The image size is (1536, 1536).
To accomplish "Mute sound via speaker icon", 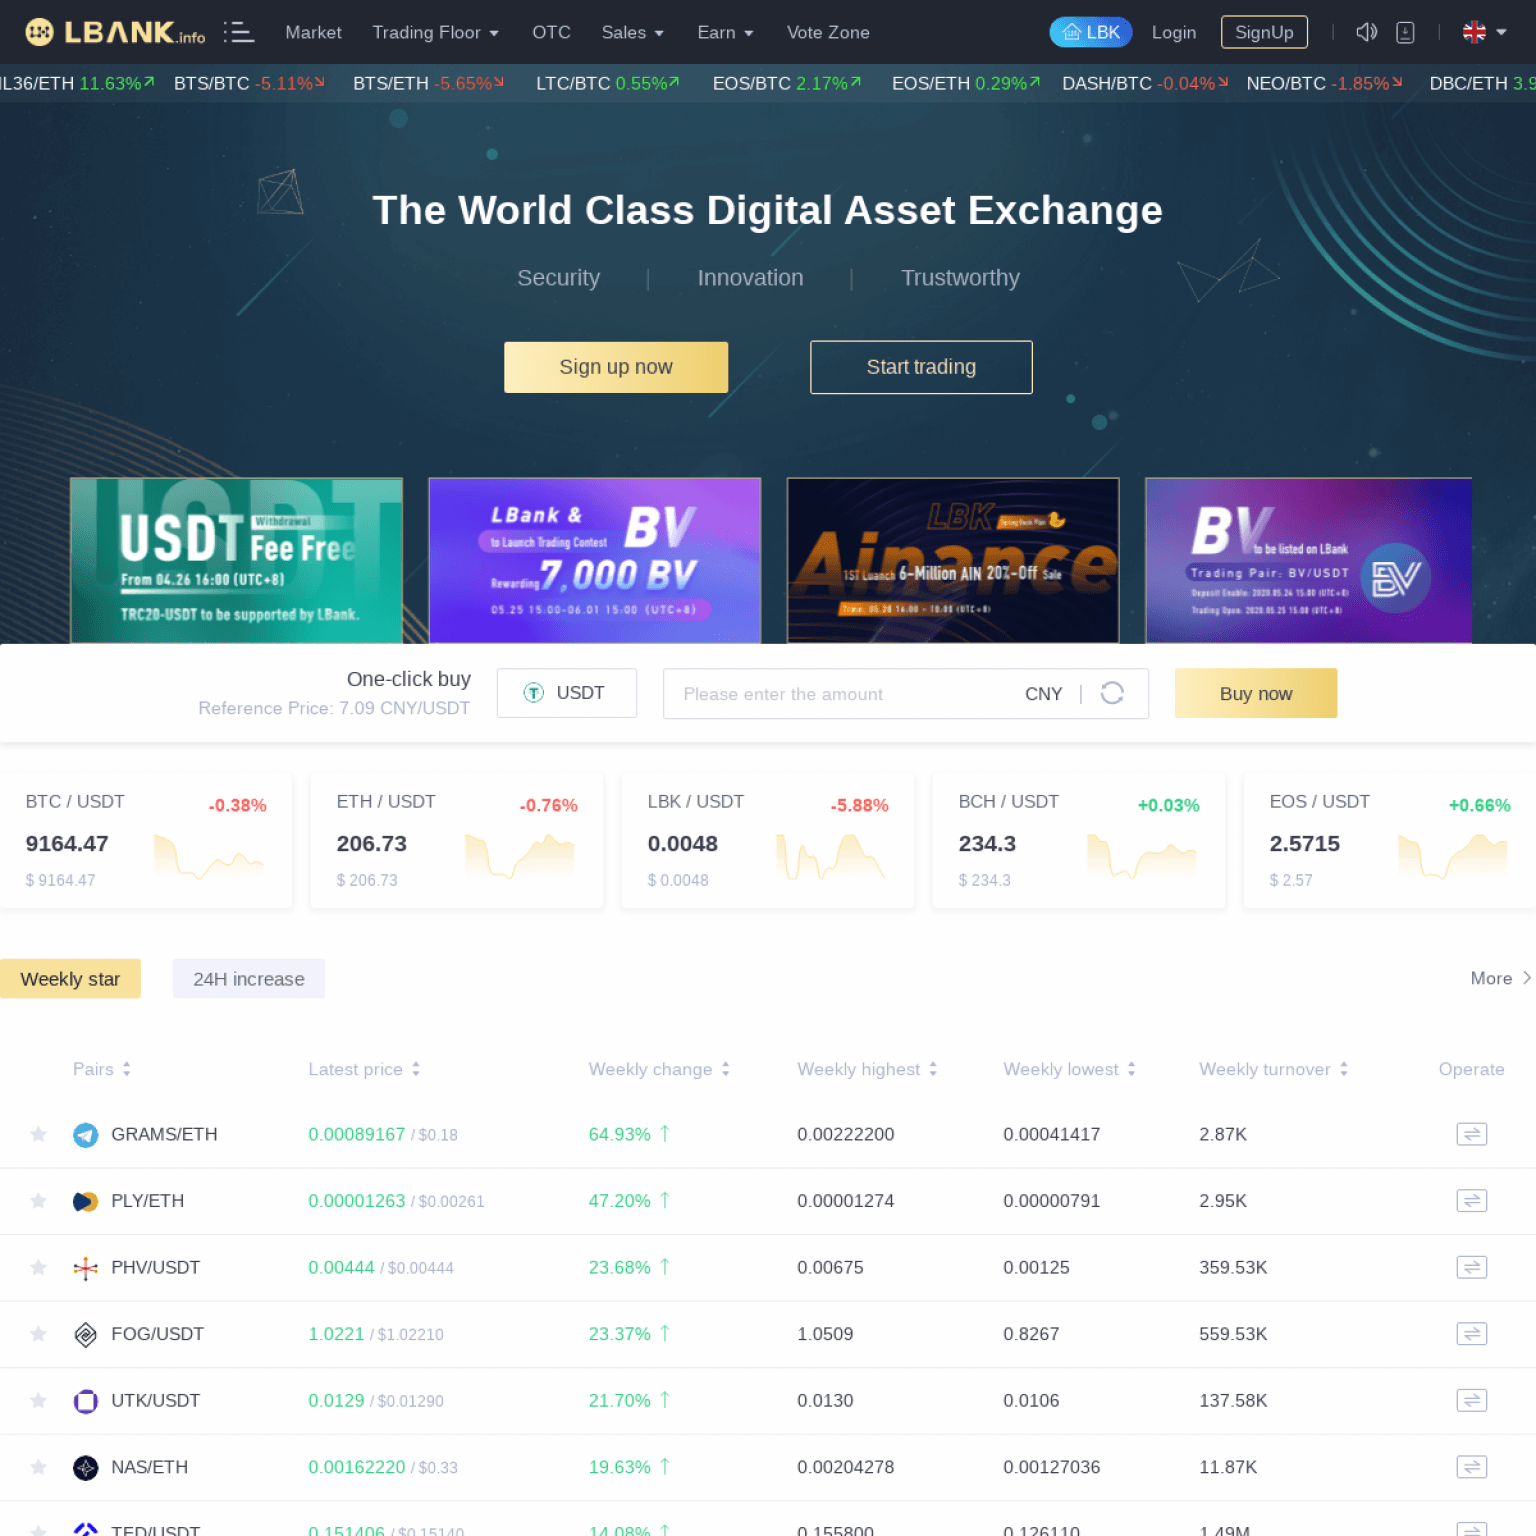I will point(1366,32).
